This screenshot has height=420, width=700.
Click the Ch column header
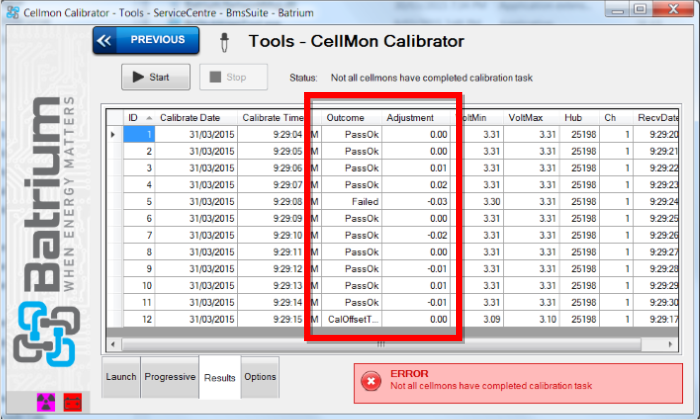(616, 118)
